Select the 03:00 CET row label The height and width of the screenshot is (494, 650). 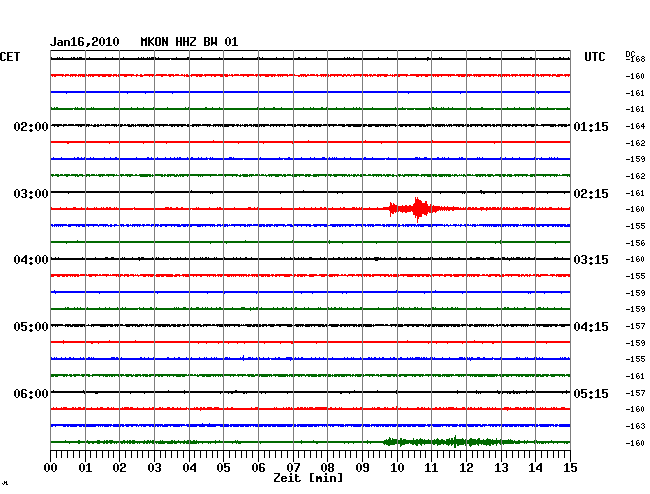pyautogui.click(x=31, y=194)
